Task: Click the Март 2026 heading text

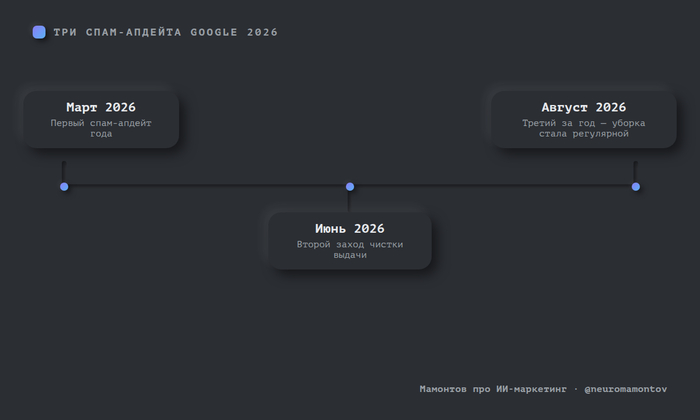Action: click(101, 107)
